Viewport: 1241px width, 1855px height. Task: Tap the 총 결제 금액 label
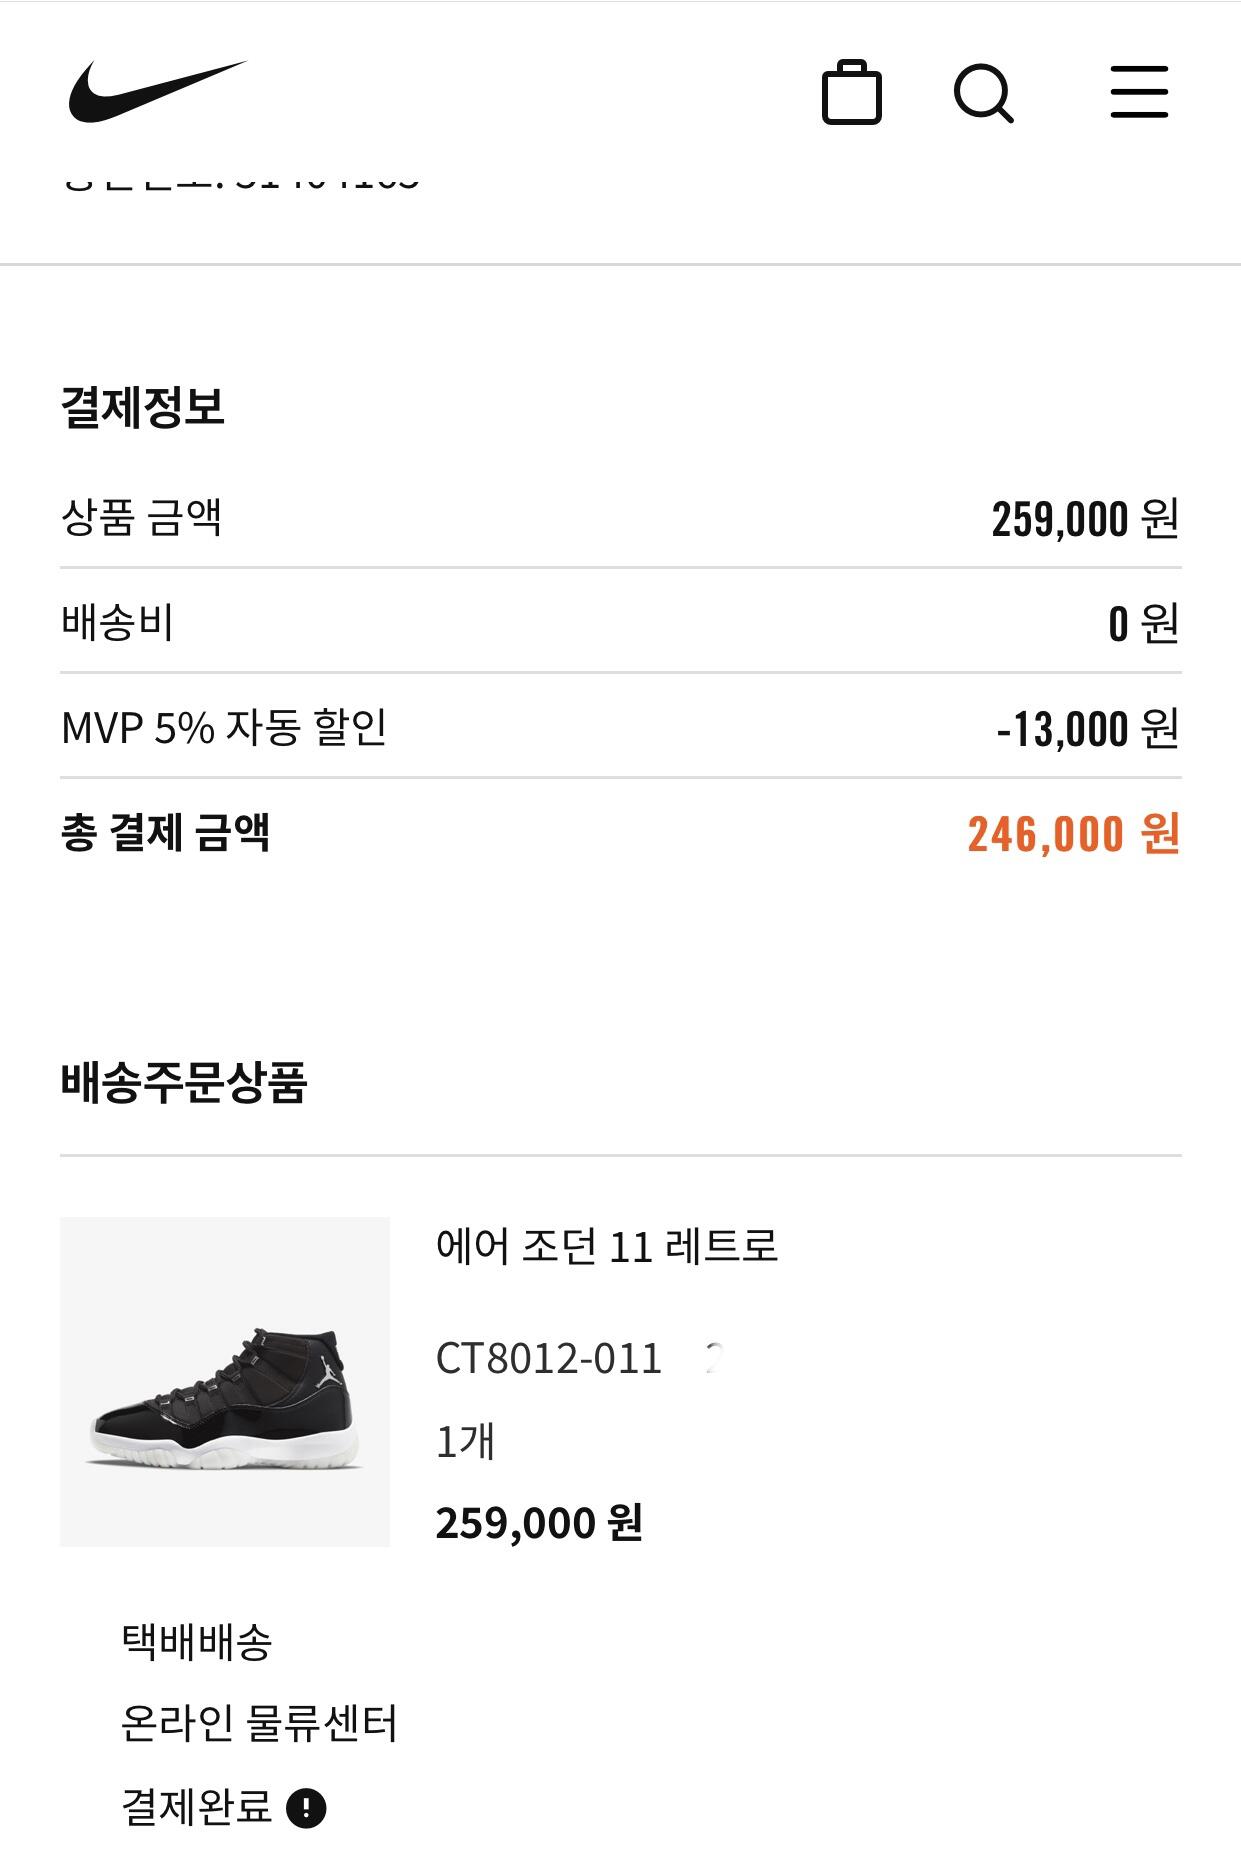click(166, 832)
